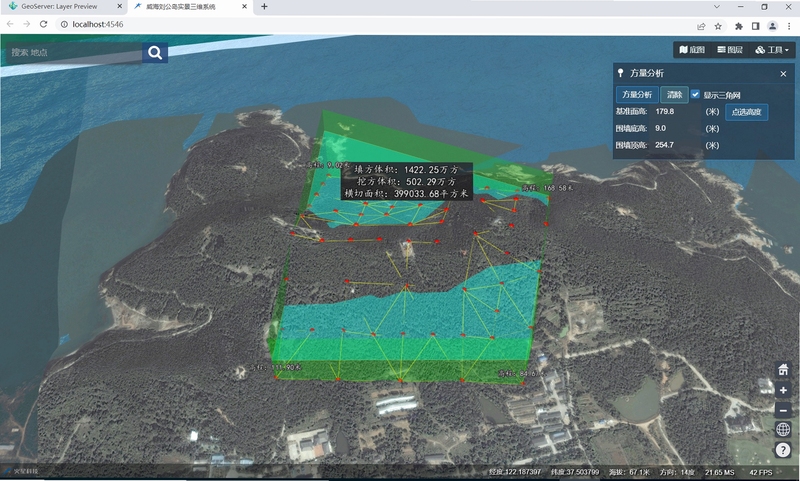Close the active 三维系统 tab
Viewport: 800px width, 481px height.
pyautogui.click(x=244, y=7)
